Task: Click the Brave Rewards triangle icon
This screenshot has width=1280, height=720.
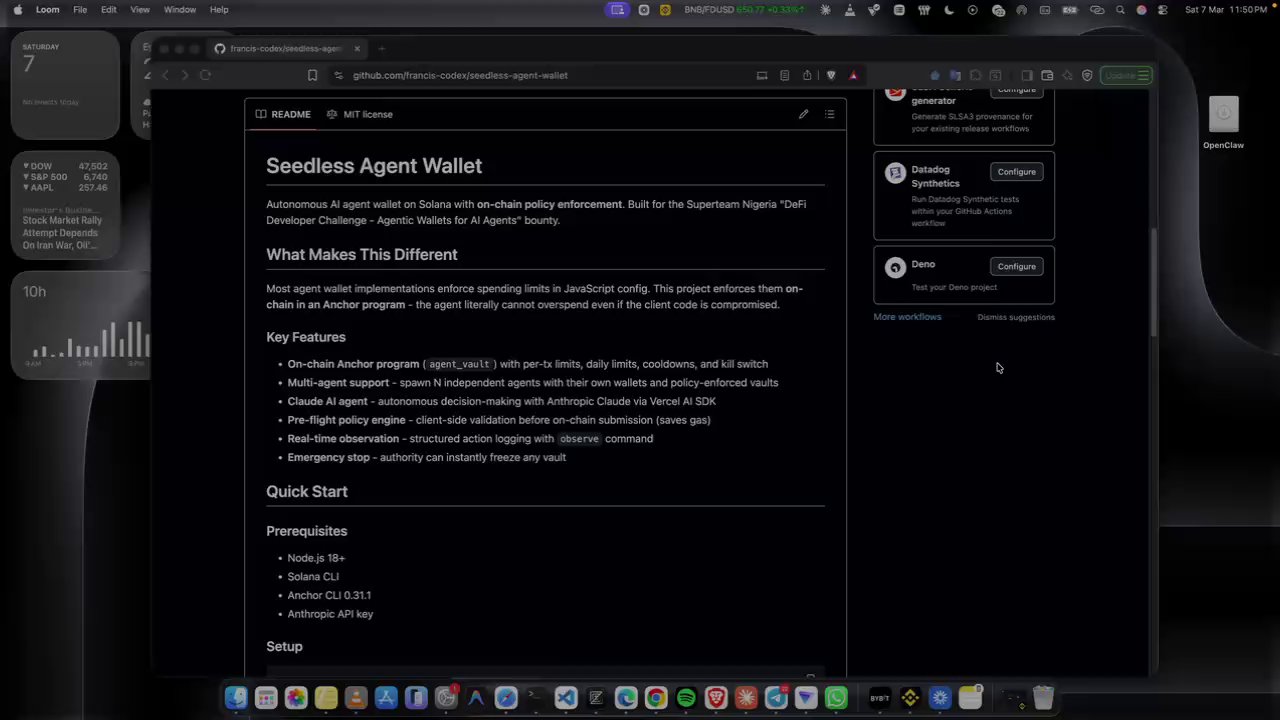Action: 853,75
